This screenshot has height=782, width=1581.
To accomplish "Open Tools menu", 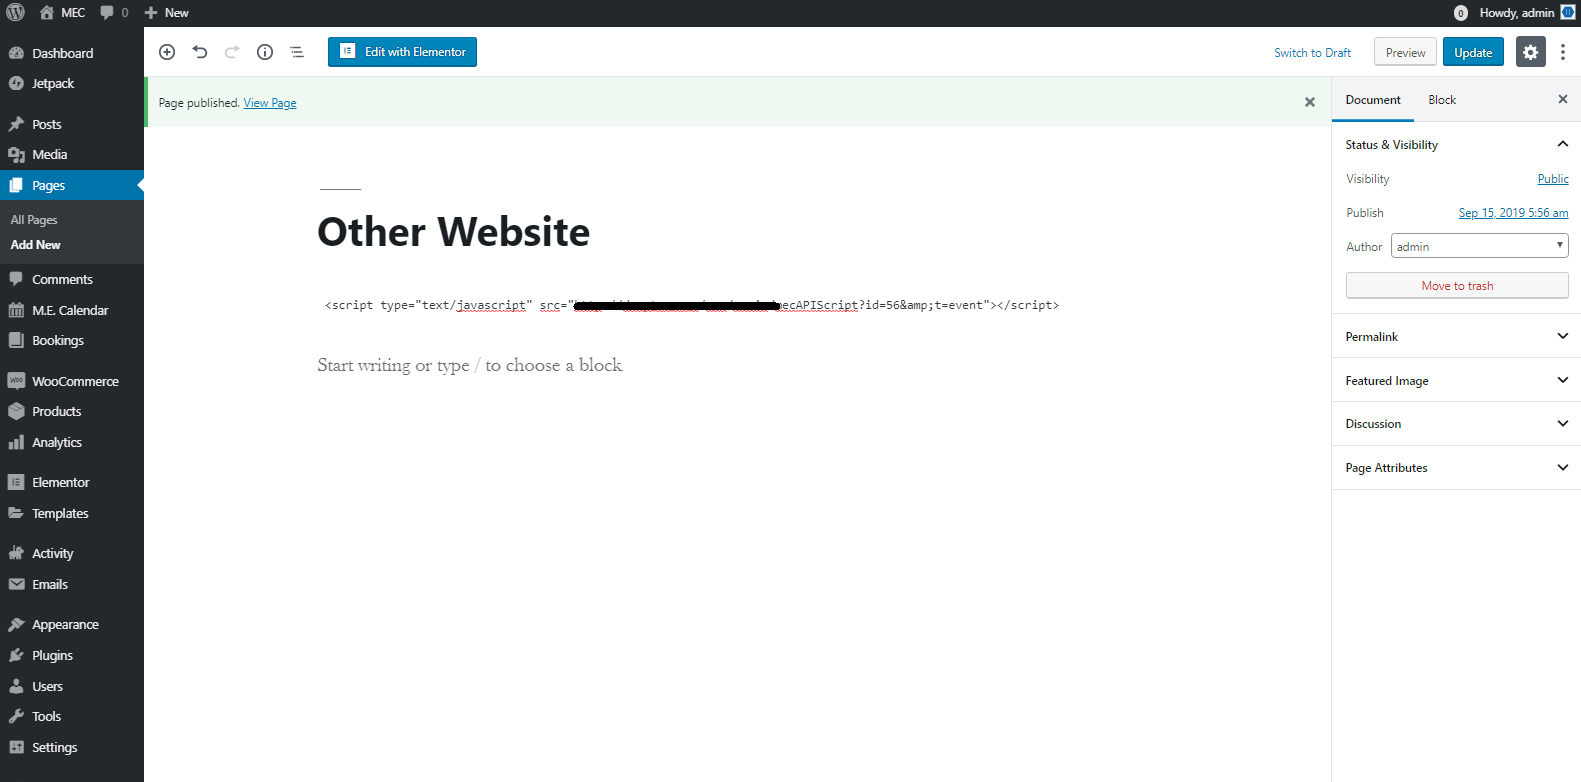I will click(x=72, y=717).
